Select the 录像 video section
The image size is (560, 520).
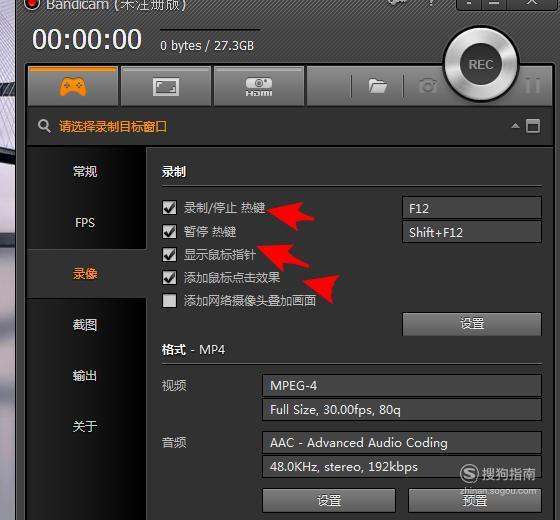85,274
